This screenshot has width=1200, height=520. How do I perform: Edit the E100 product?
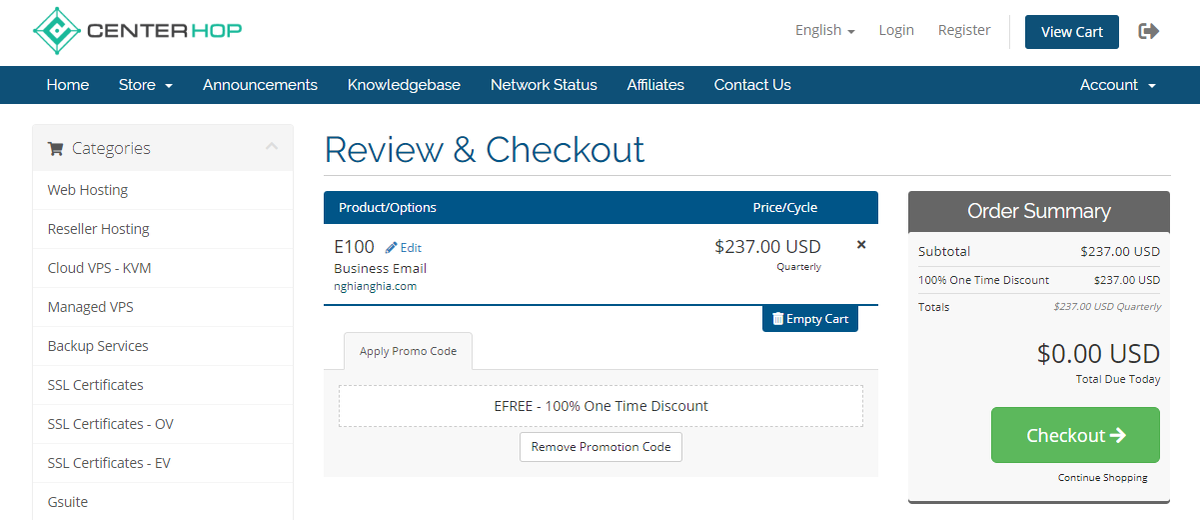(x=404, y=248)
